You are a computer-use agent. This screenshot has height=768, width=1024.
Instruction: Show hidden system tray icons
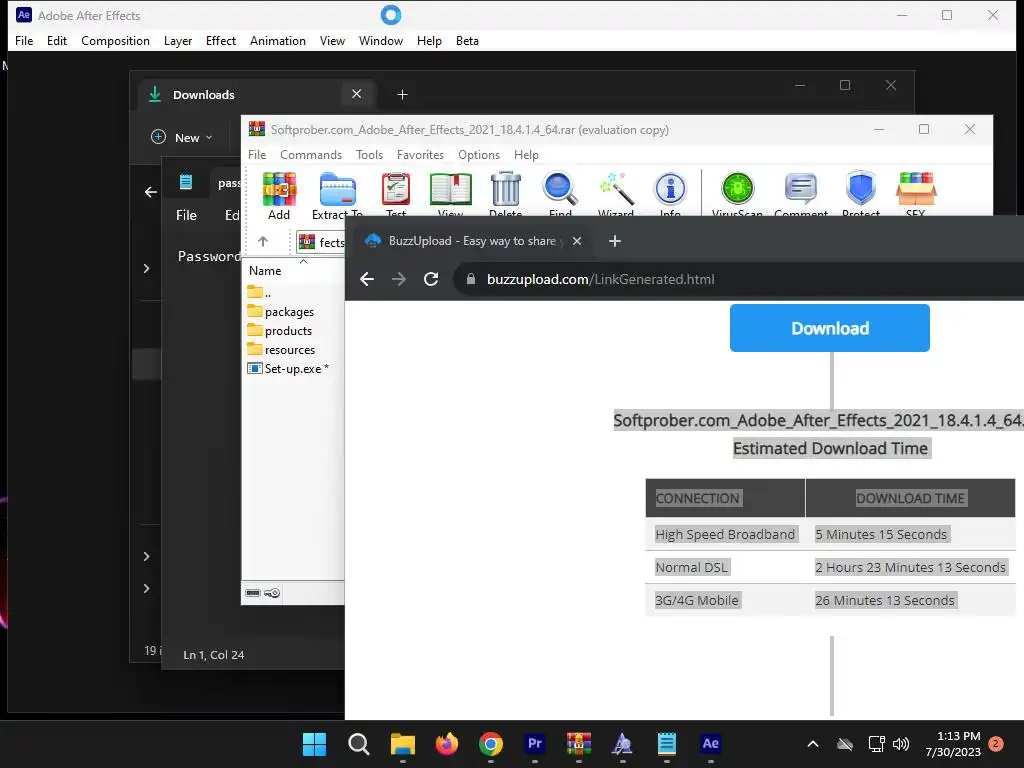(x=813, y=744)
